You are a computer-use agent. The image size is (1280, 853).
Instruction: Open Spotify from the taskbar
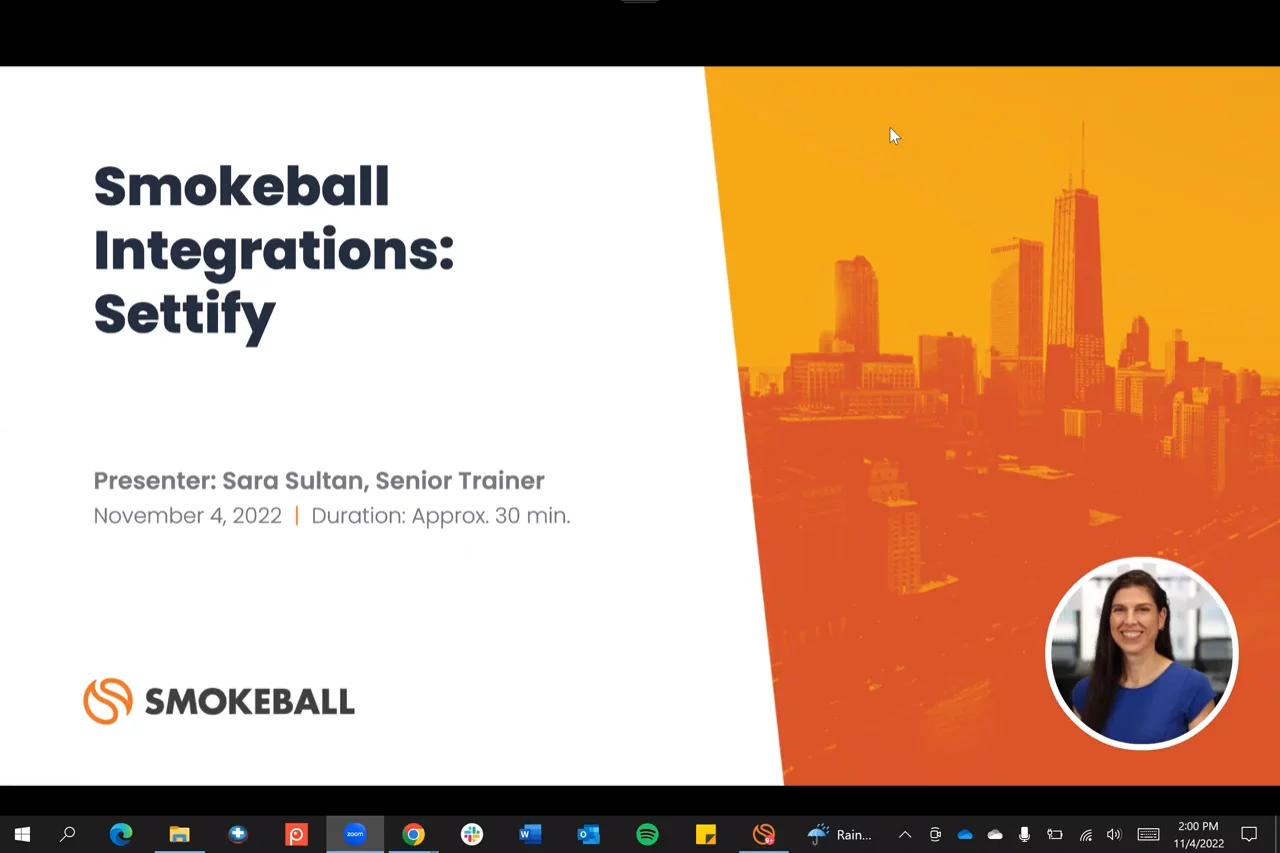pyautogui.click(x=647, y=834)
